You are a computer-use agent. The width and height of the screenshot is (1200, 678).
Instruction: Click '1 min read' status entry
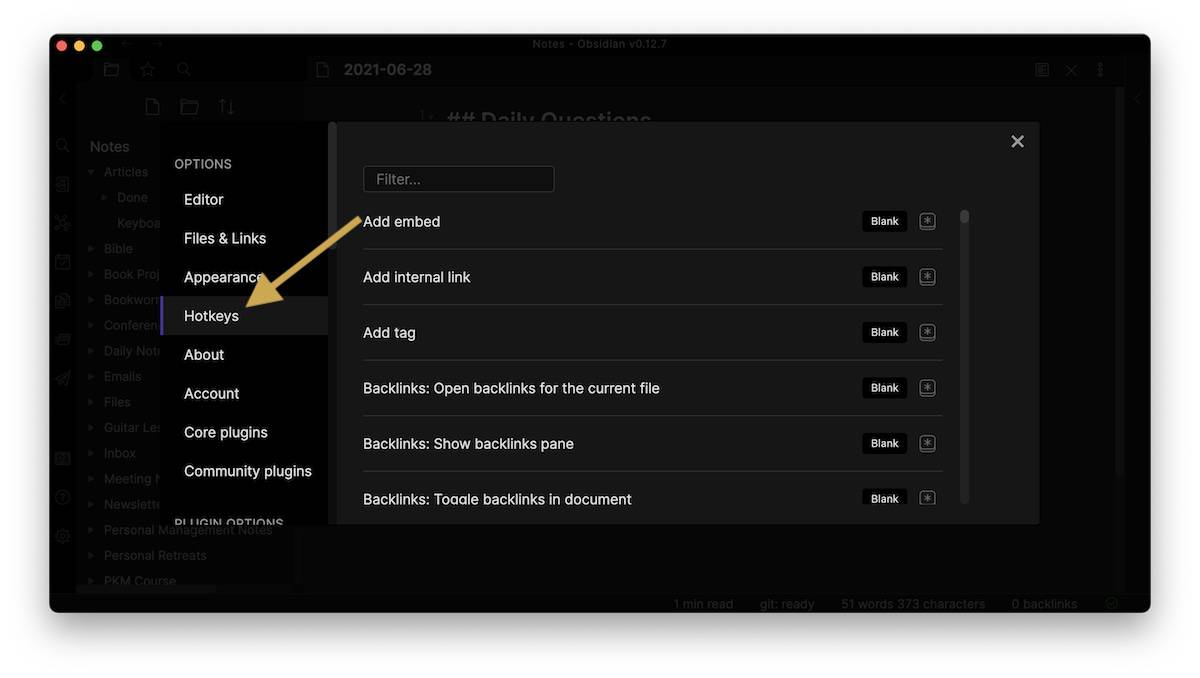[x=703, y=604]
